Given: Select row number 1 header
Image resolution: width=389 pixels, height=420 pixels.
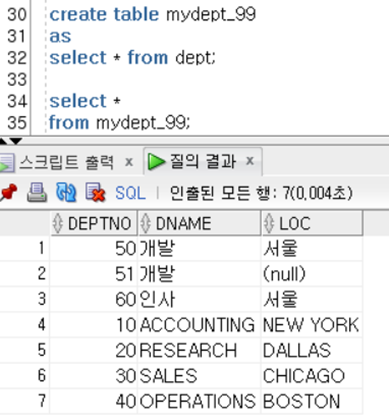Looking at the screenshot, I should point(25,248).
